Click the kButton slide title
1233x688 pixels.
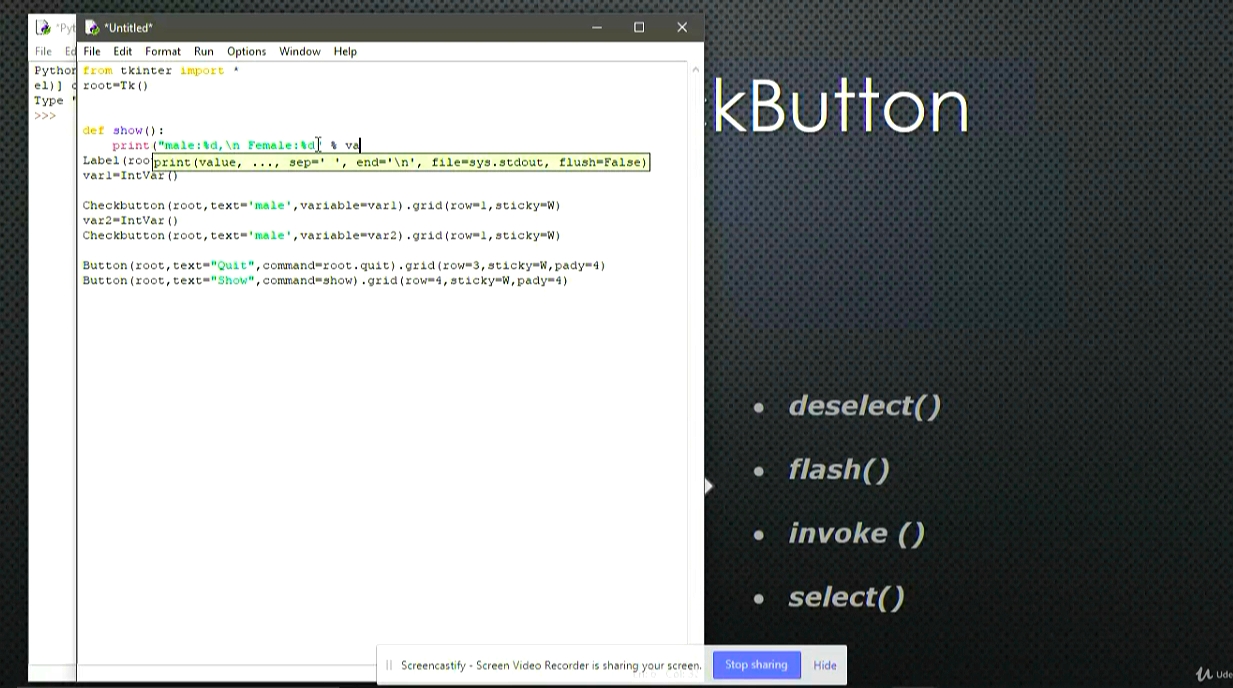tap(838, 106)
